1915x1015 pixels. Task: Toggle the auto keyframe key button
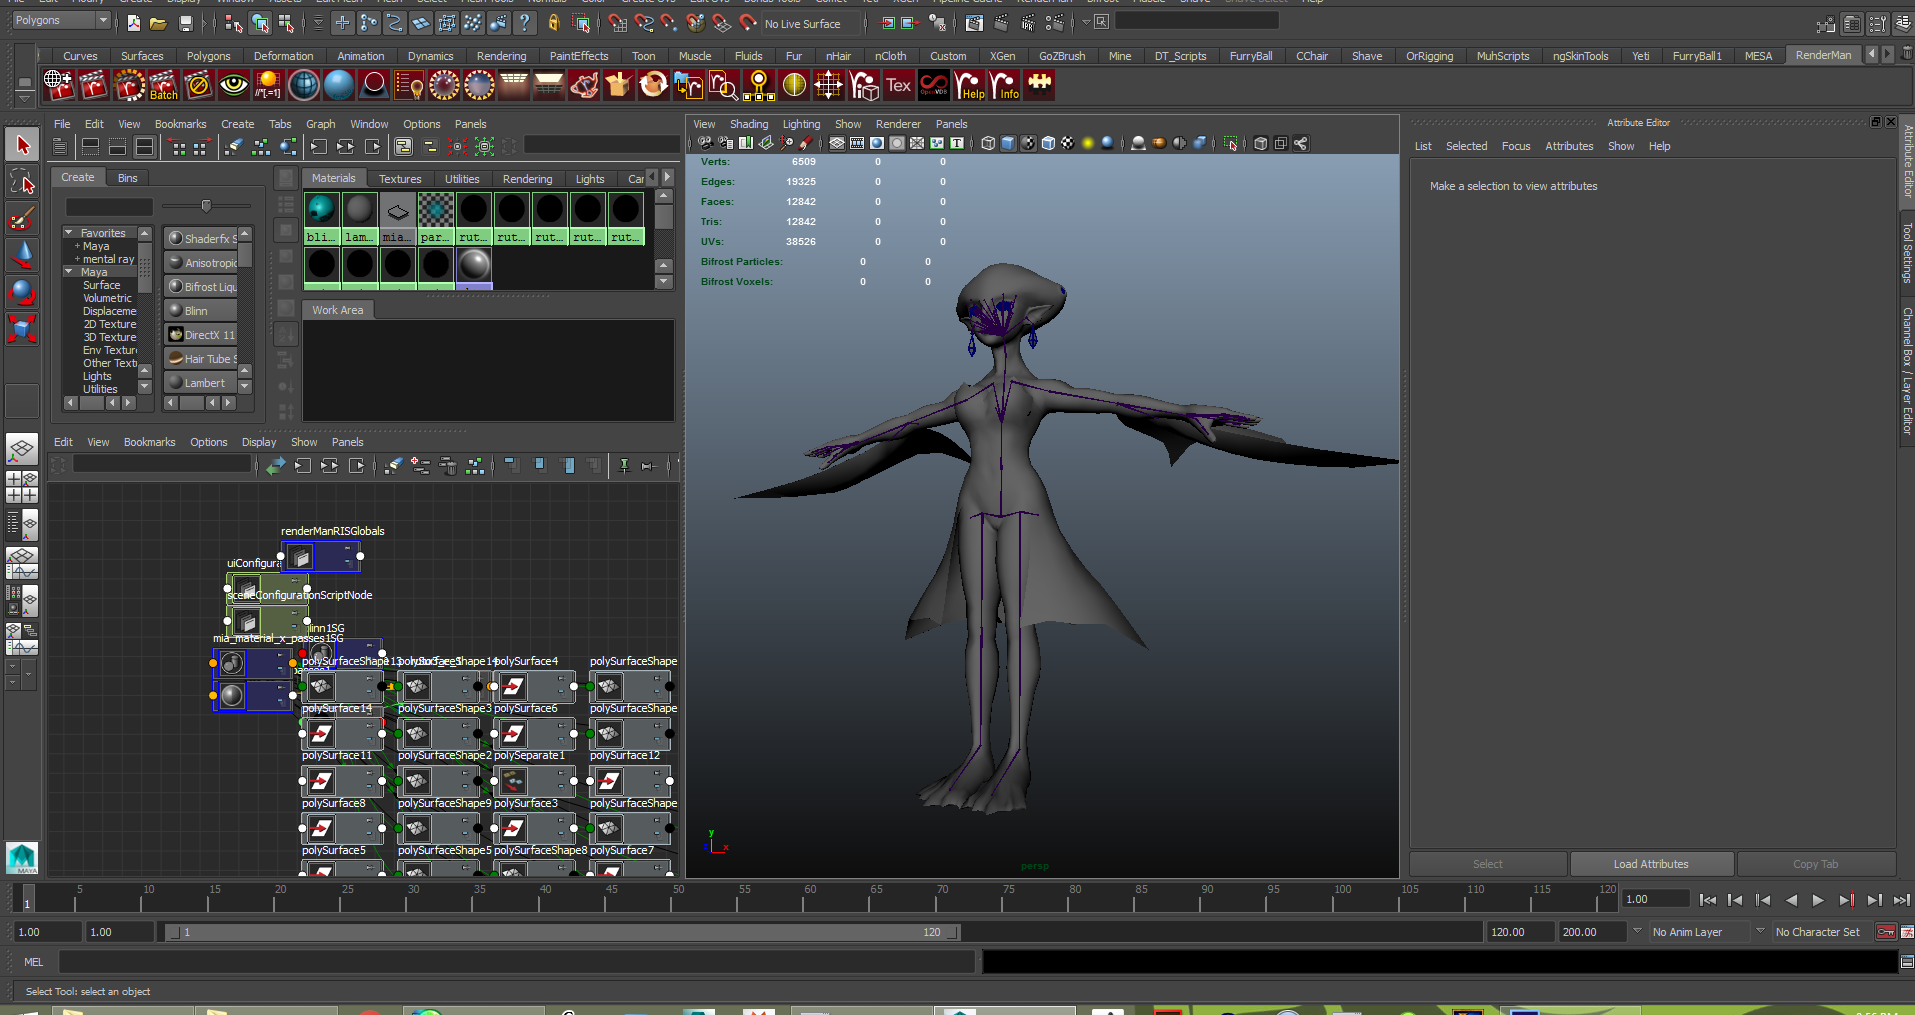point(1885,932)
